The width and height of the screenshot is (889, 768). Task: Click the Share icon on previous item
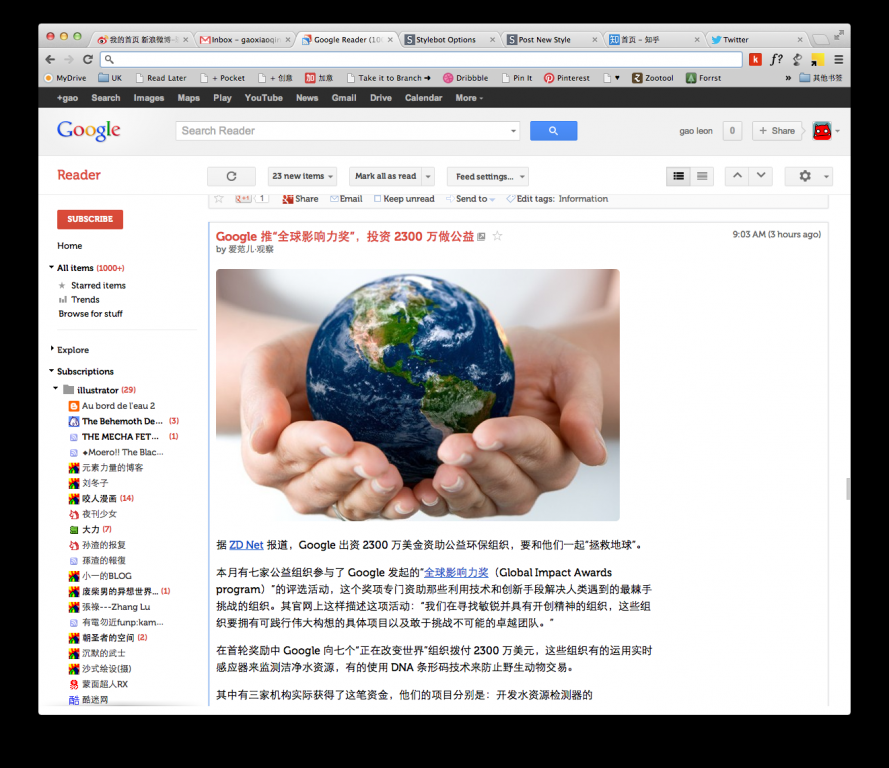click(300, 199)
